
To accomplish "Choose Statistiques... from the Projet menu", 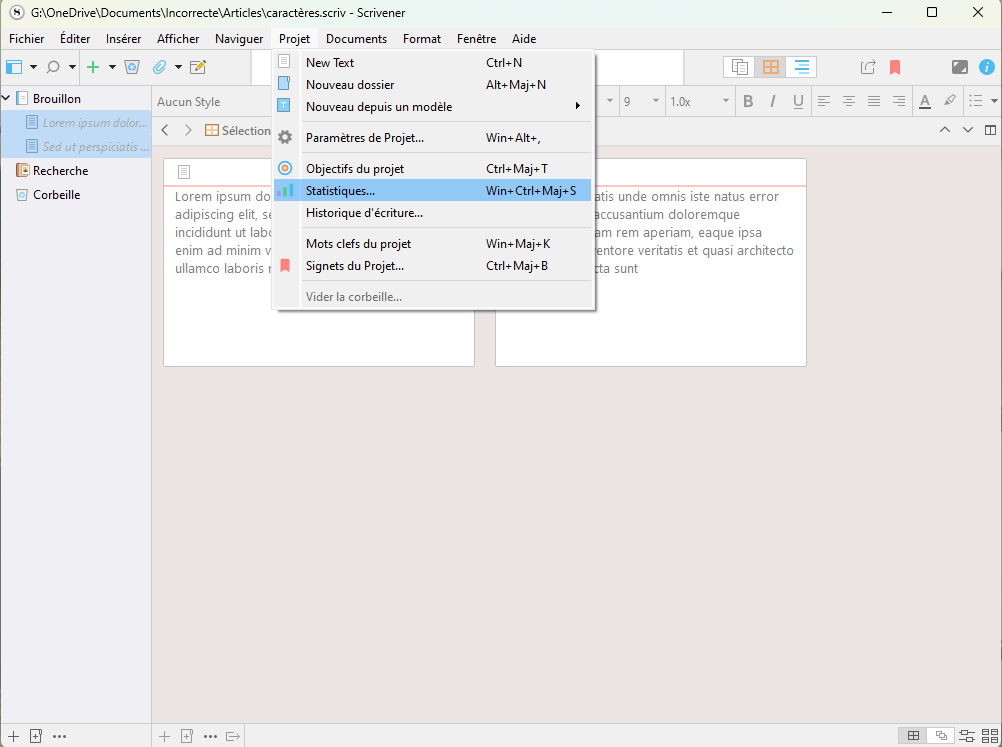I will 433,190.
